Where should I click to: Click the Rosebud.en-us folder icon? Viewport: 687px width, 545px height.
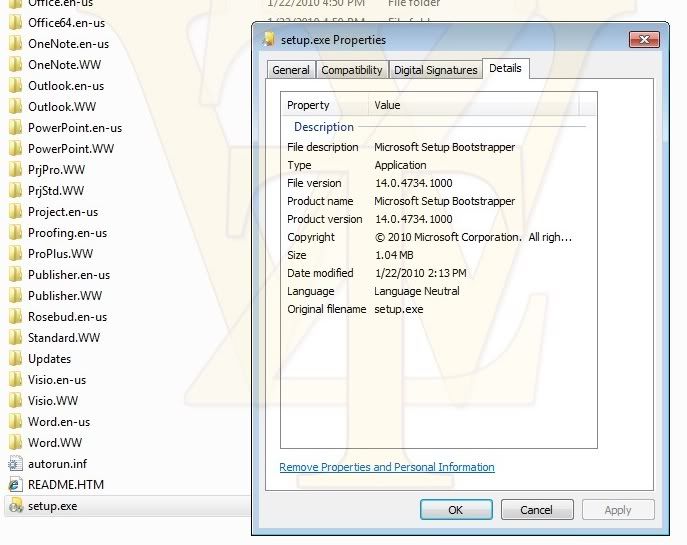point(15,317)
